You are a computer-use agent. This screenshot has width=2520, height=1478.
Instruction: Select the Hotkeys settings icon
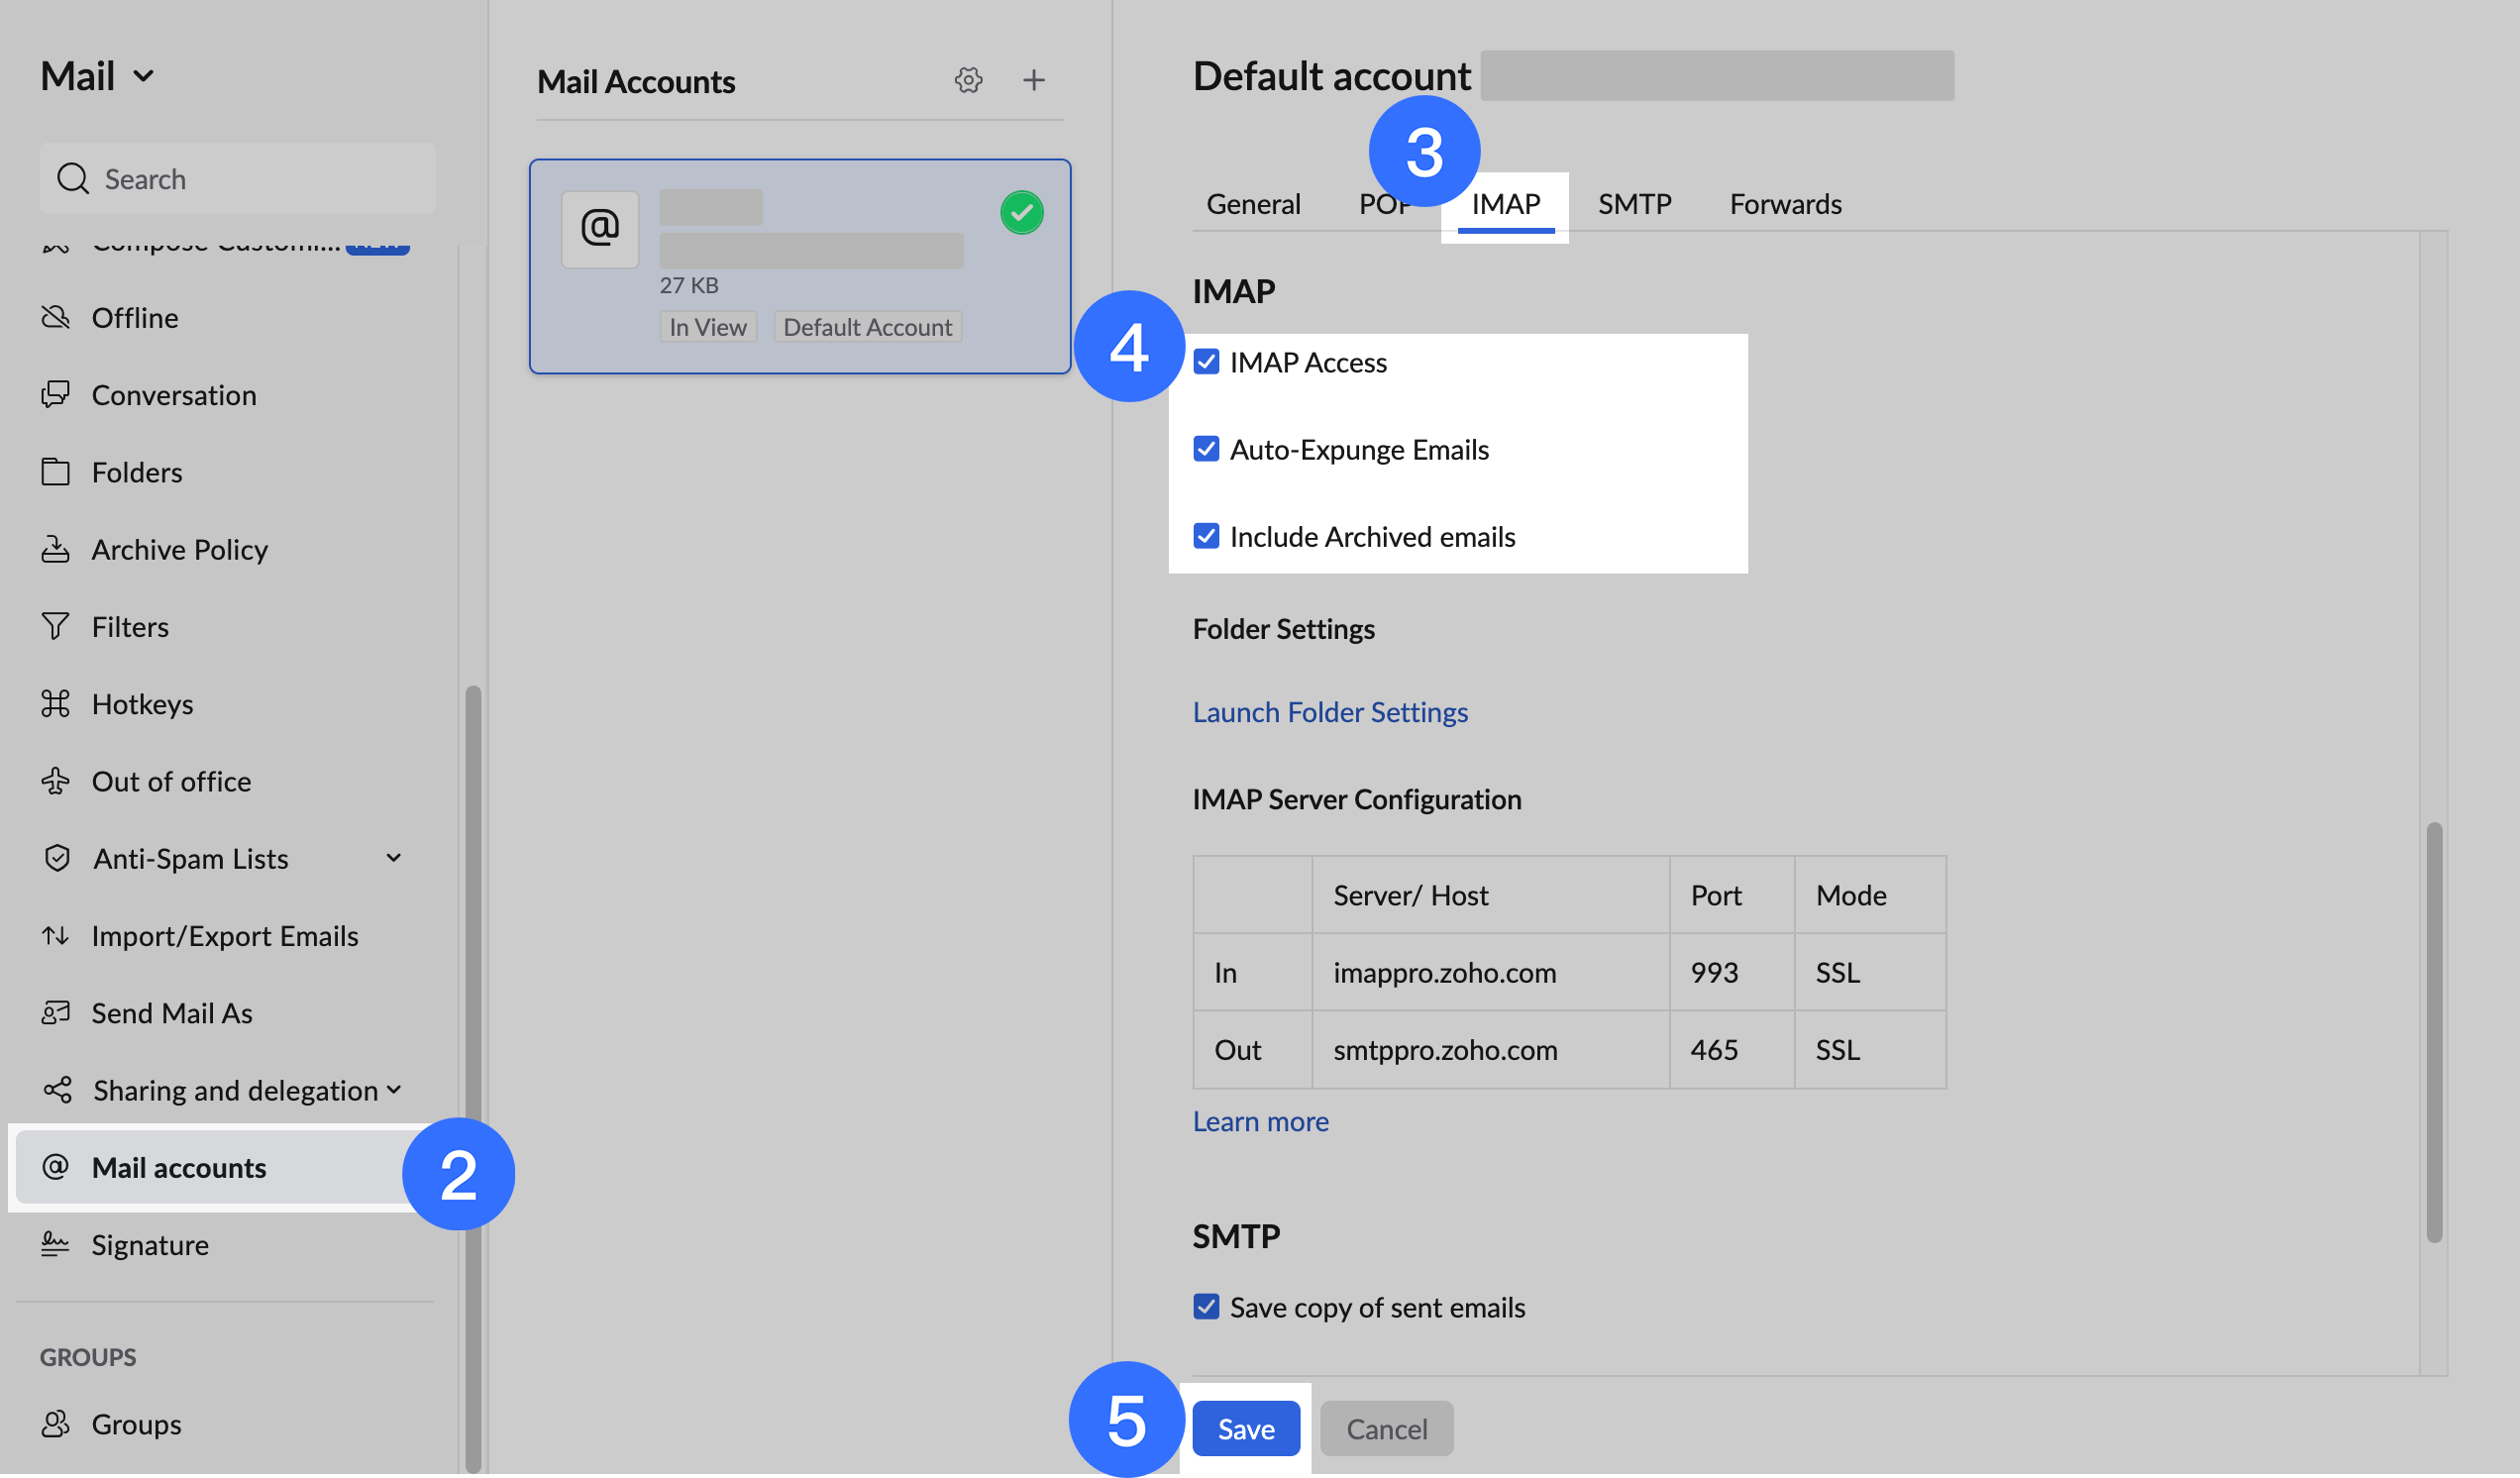tap(57, 703)
